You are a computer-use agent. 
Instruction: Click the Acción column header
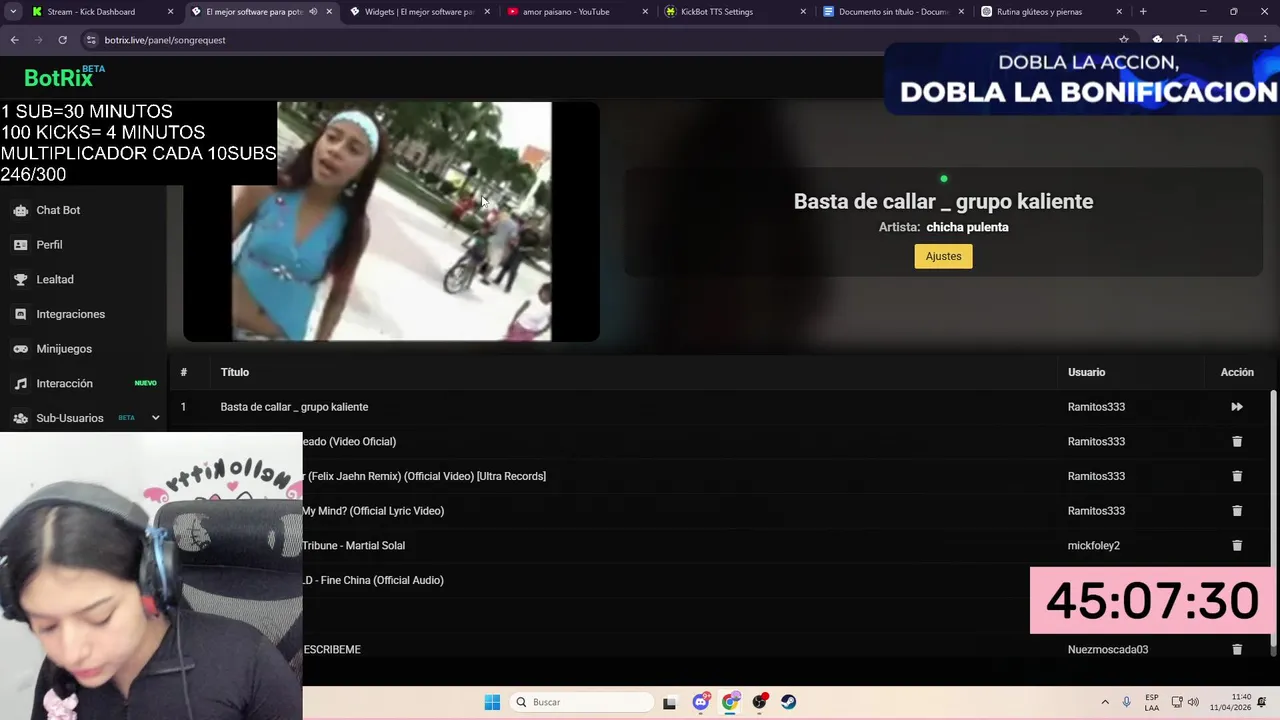point(1237,372)
